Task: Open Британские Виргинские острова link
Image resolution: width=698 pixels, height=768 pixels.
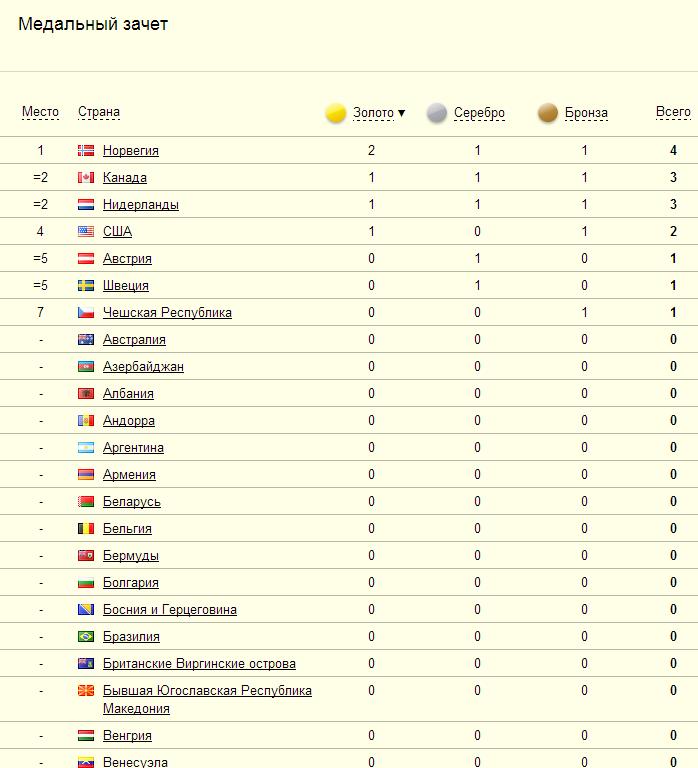Action: pyautogui.click(x=199, y=664)
